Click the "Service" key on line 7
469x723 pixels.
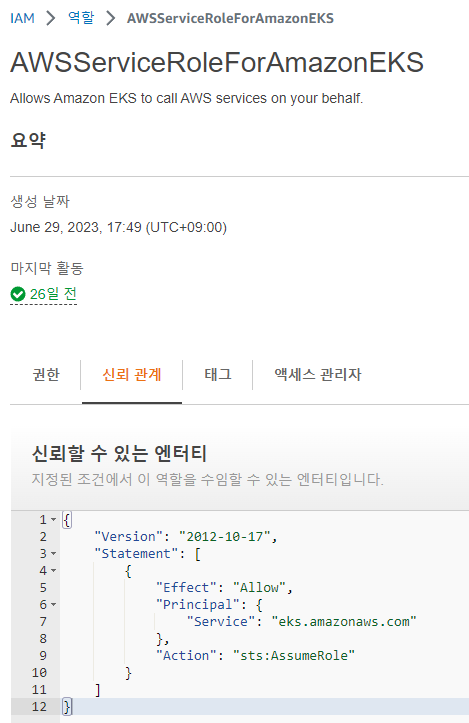pyautogui.click(x=221, y=622)
